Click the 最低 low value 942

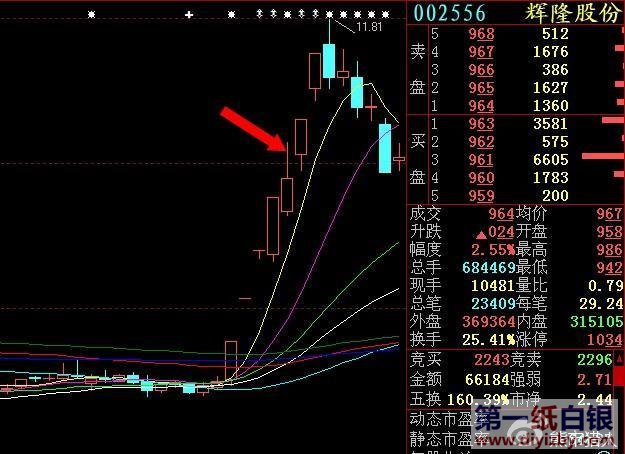pos(609,268)
